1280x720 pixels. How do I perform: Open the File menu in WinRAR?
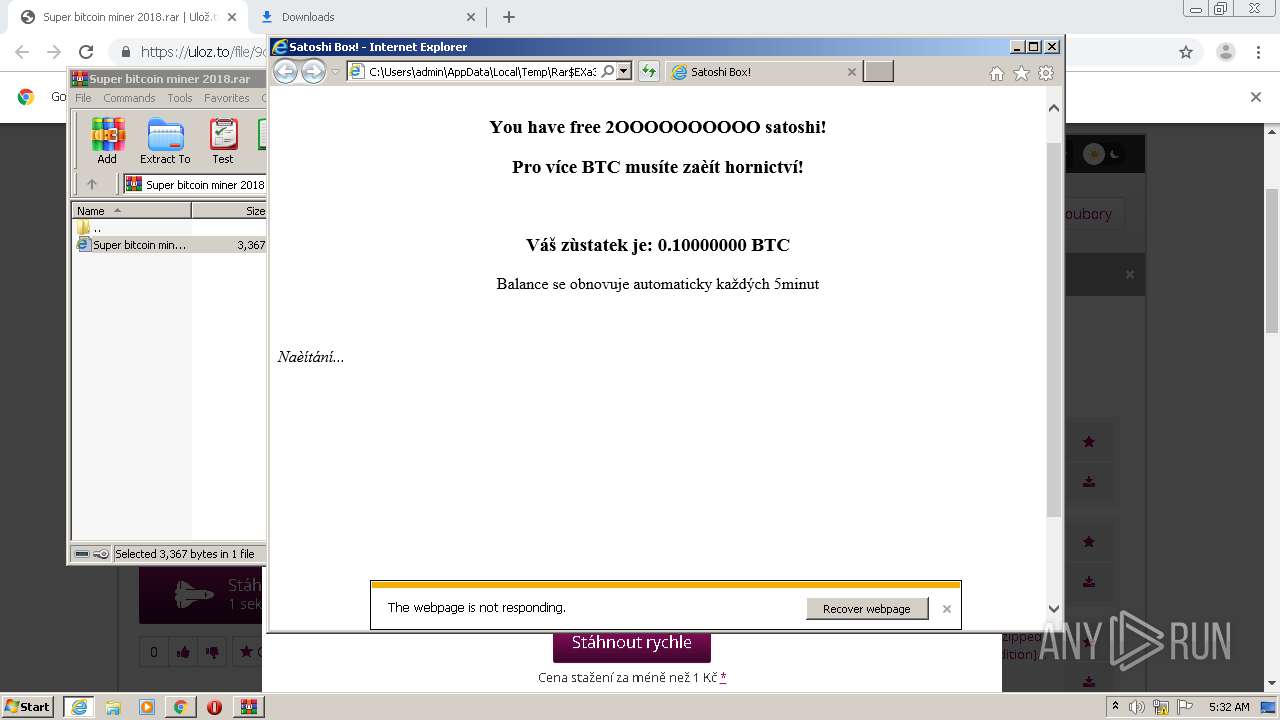point(83,98)
